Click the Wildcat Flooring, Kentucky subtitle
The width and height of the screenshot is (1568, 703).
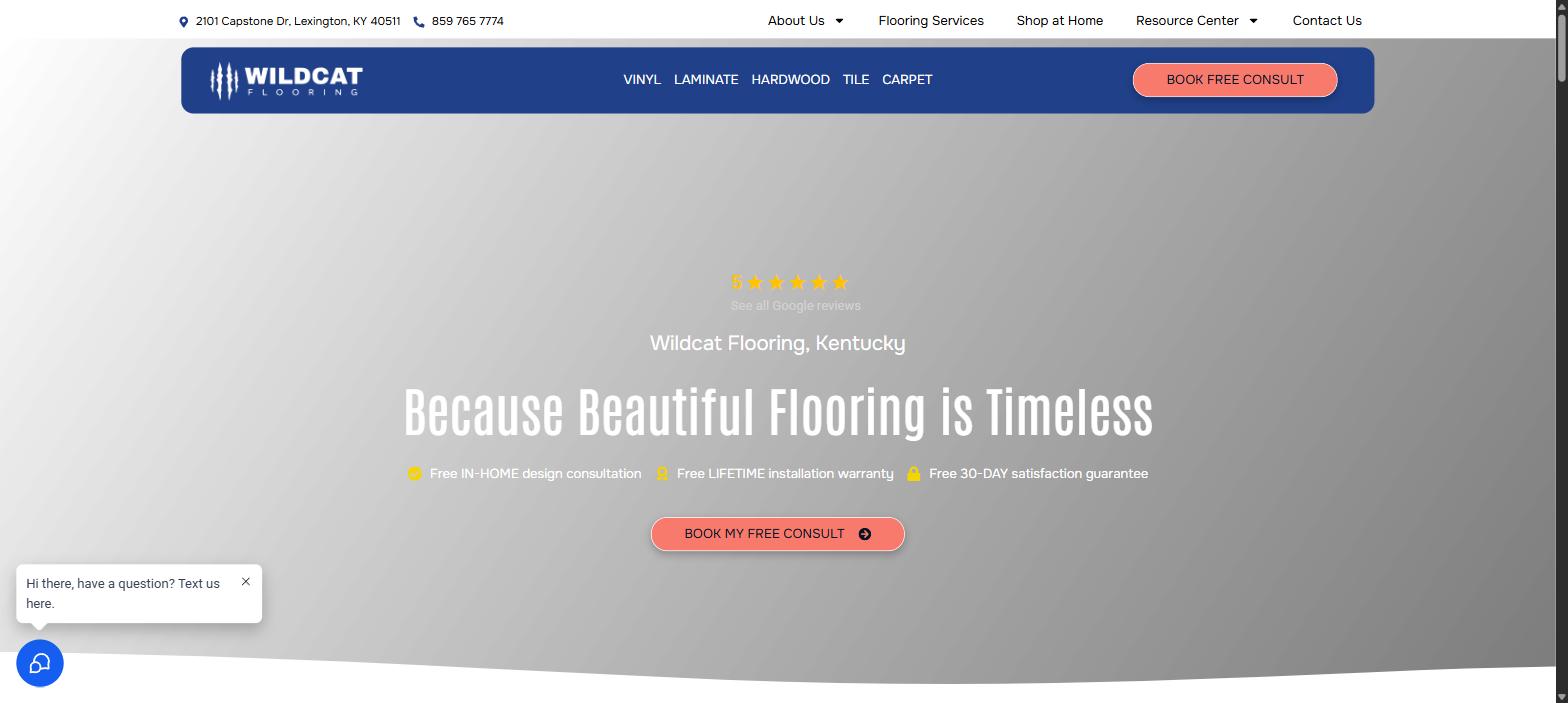pyautogui.click(x=778, y=343)
